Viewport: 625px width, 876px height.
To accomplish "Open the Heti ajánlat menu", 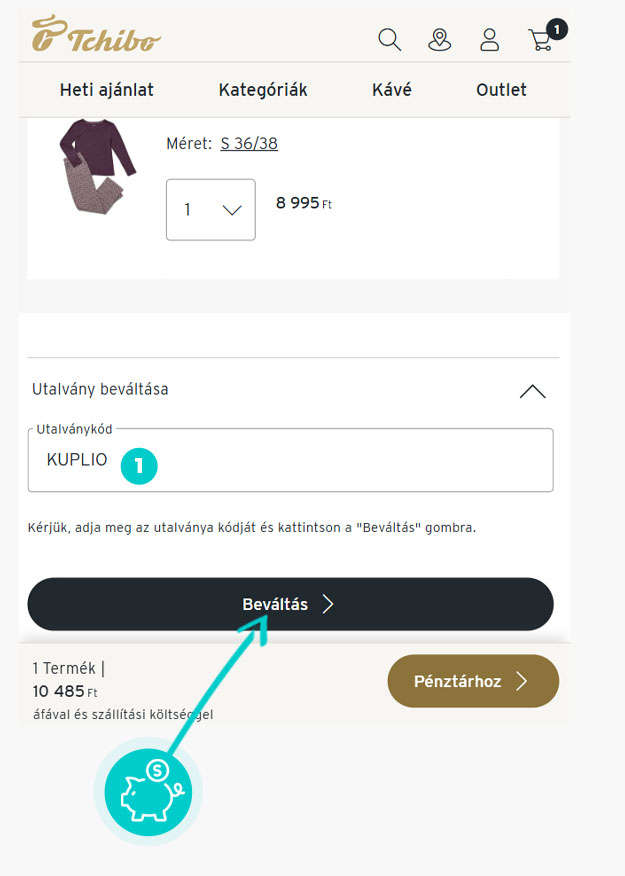I will [107, 90].
